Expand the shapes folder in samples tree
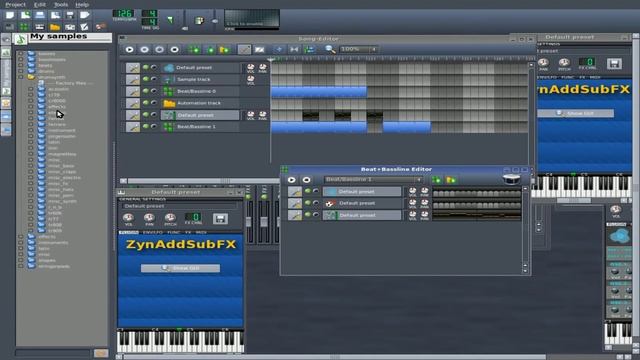Image resolution: width=640 pixels, height=360 pixels. click(x=21, y=260)
